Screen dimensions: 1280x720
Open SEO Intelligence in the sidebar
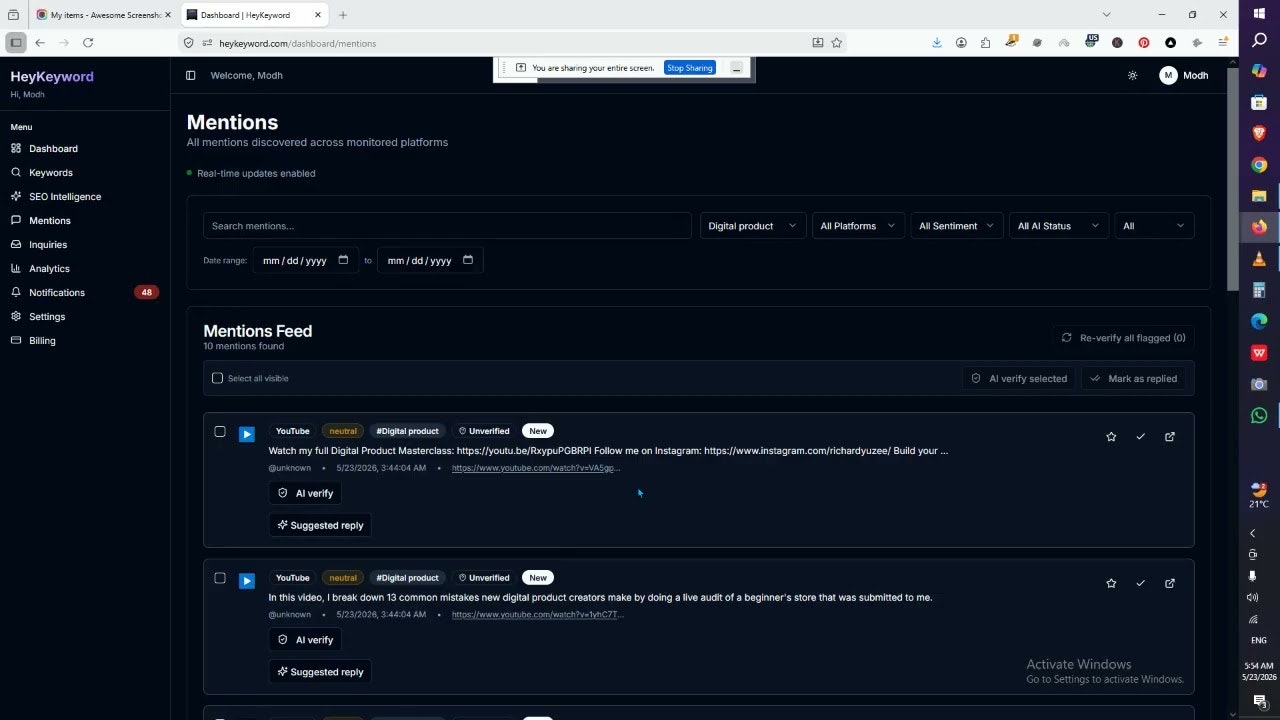point(65,196)
